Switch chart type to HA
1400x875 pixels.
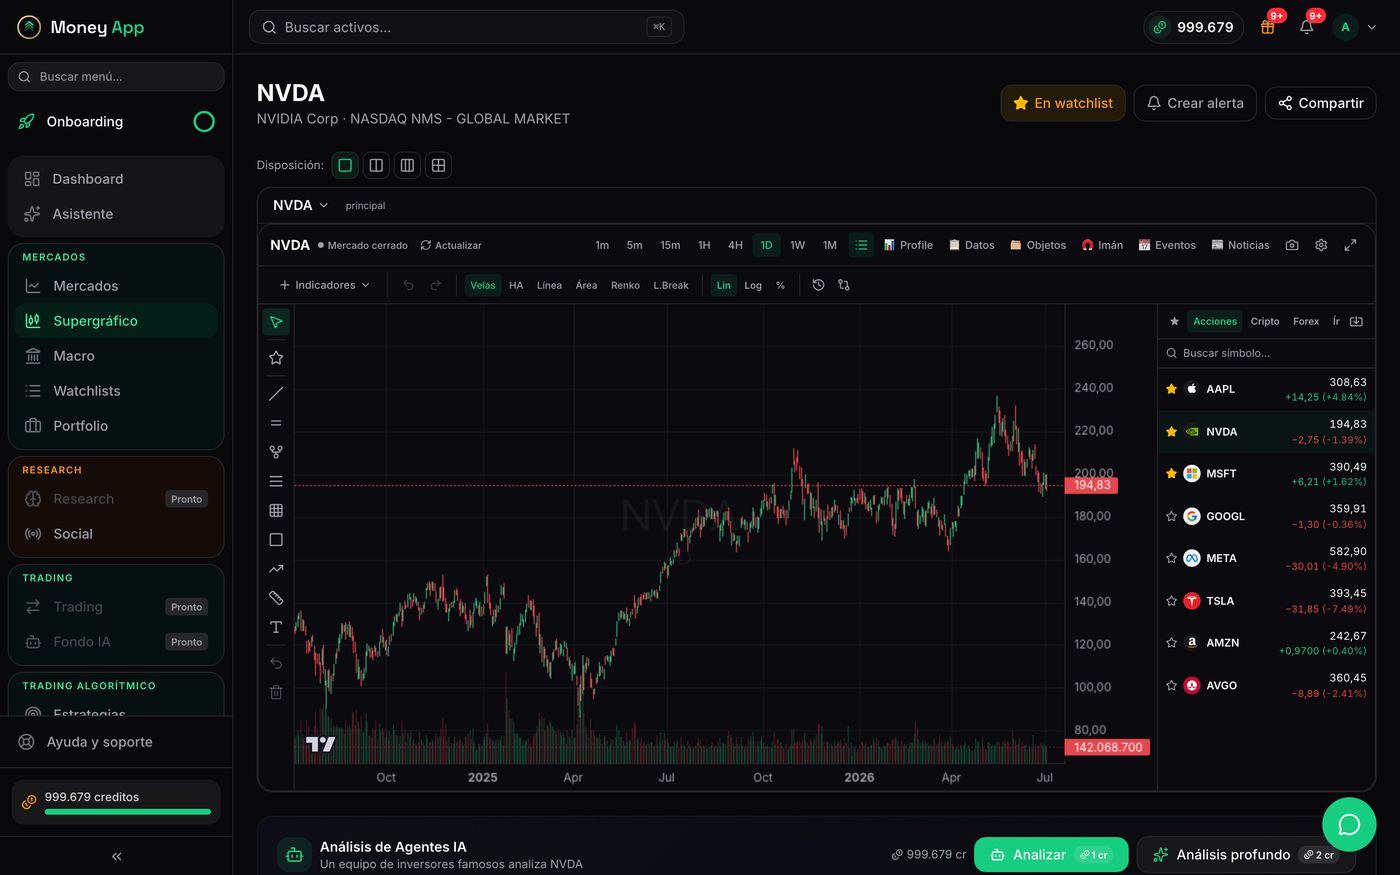[x=516, y=285]
